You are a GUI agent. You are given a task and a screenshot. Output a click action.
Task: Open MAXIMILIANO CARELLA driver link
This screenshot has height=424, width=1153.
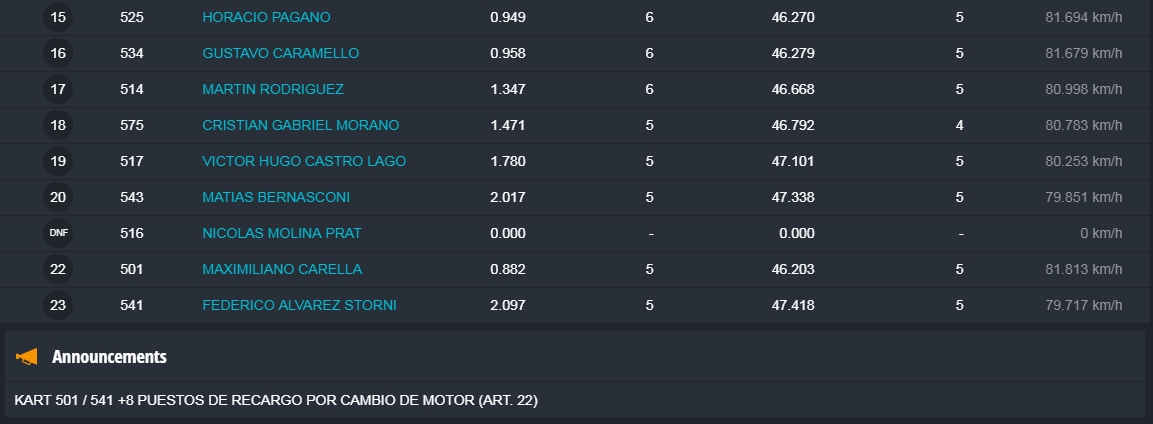tap(282, 269)
